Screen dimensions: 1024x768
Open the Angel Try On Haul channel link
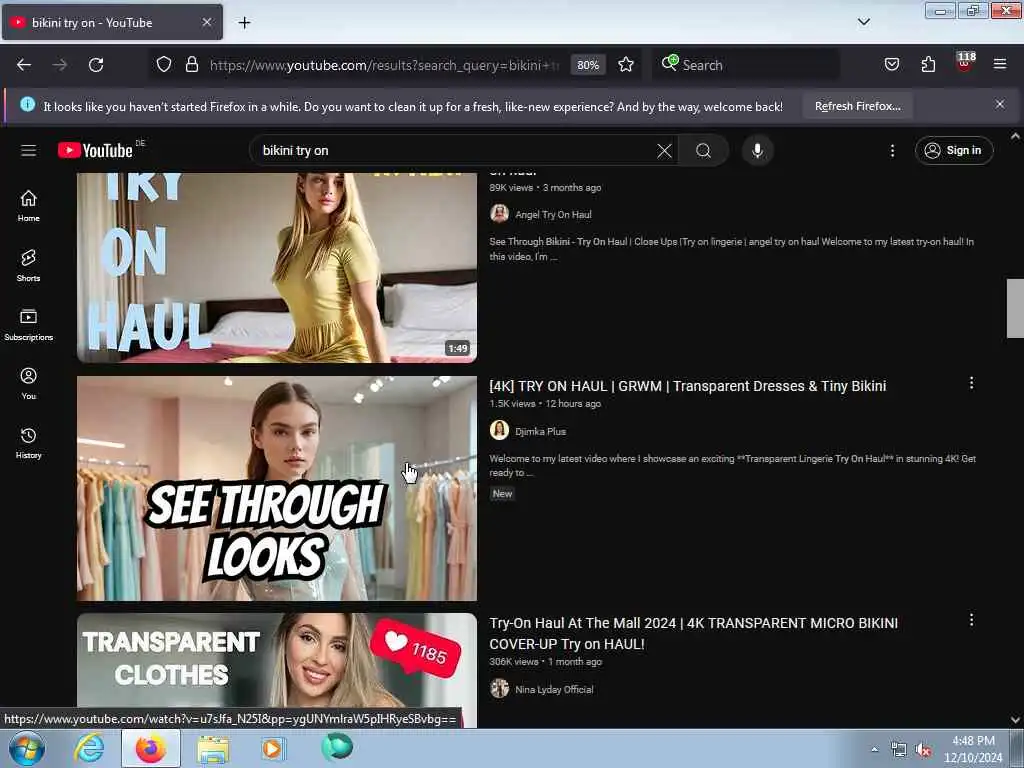click(x=553, y=214)
